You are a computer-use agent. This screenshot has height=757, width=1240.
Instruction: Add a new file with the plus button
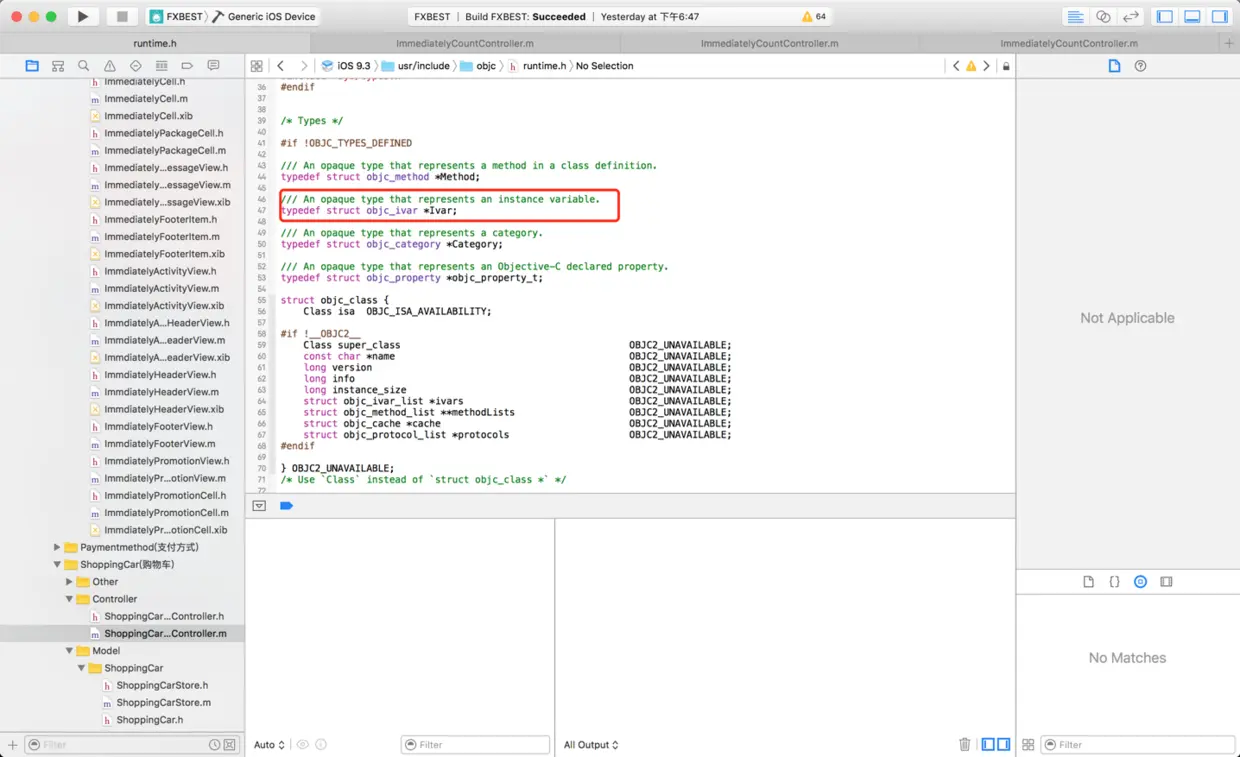point(13,744)
